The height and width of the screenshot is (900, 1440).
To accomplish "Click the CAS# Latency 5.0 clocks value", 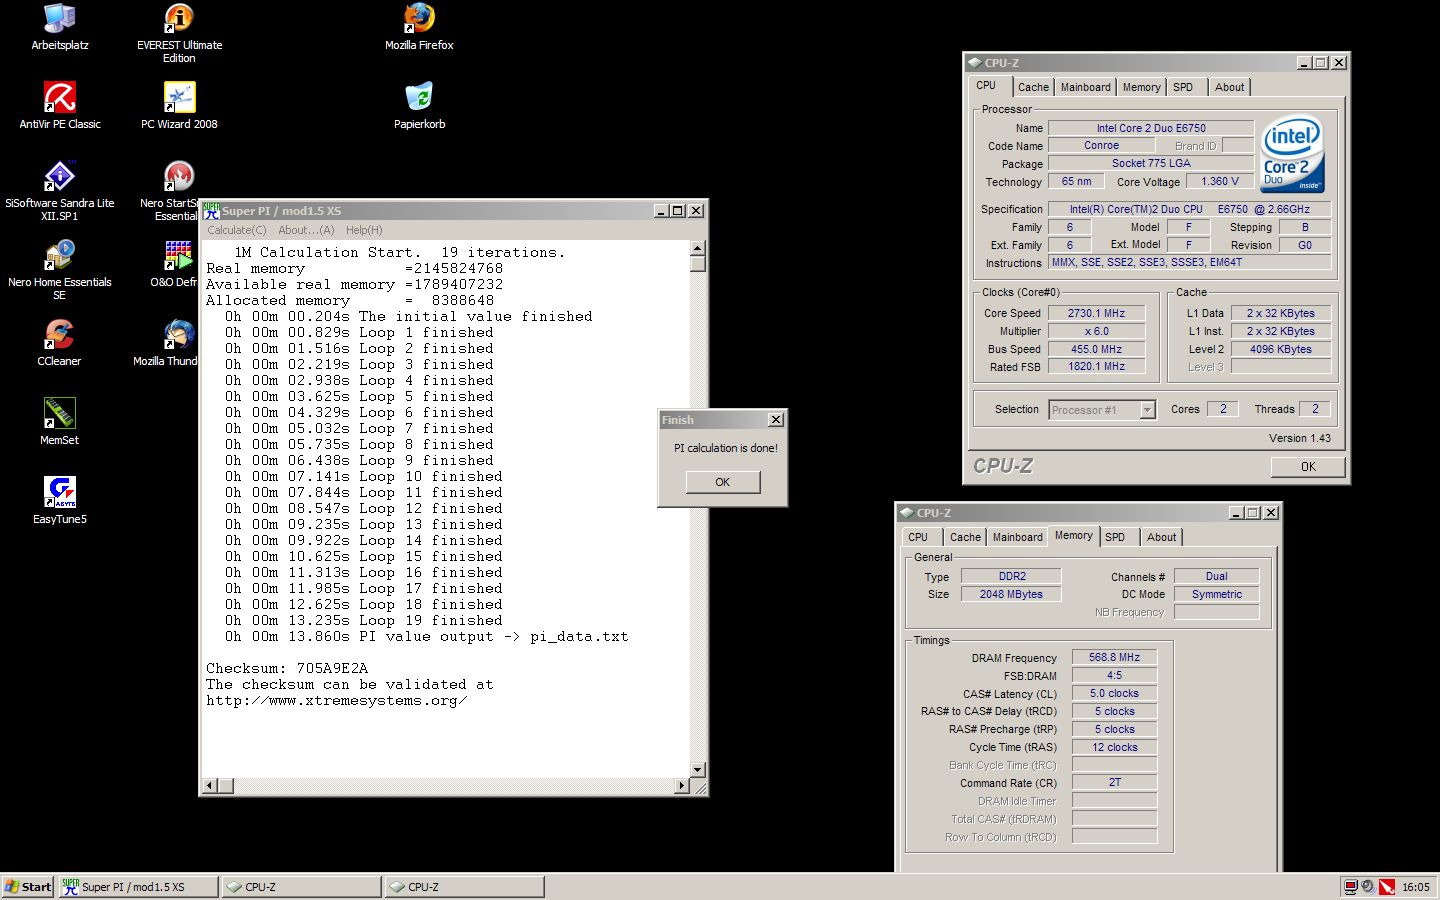I will 1114,694.
